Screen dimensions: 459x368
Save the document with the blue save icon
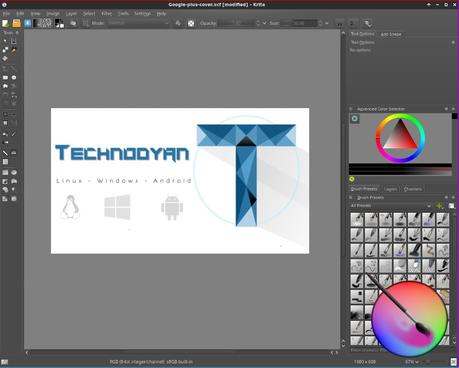click(27, 23)
